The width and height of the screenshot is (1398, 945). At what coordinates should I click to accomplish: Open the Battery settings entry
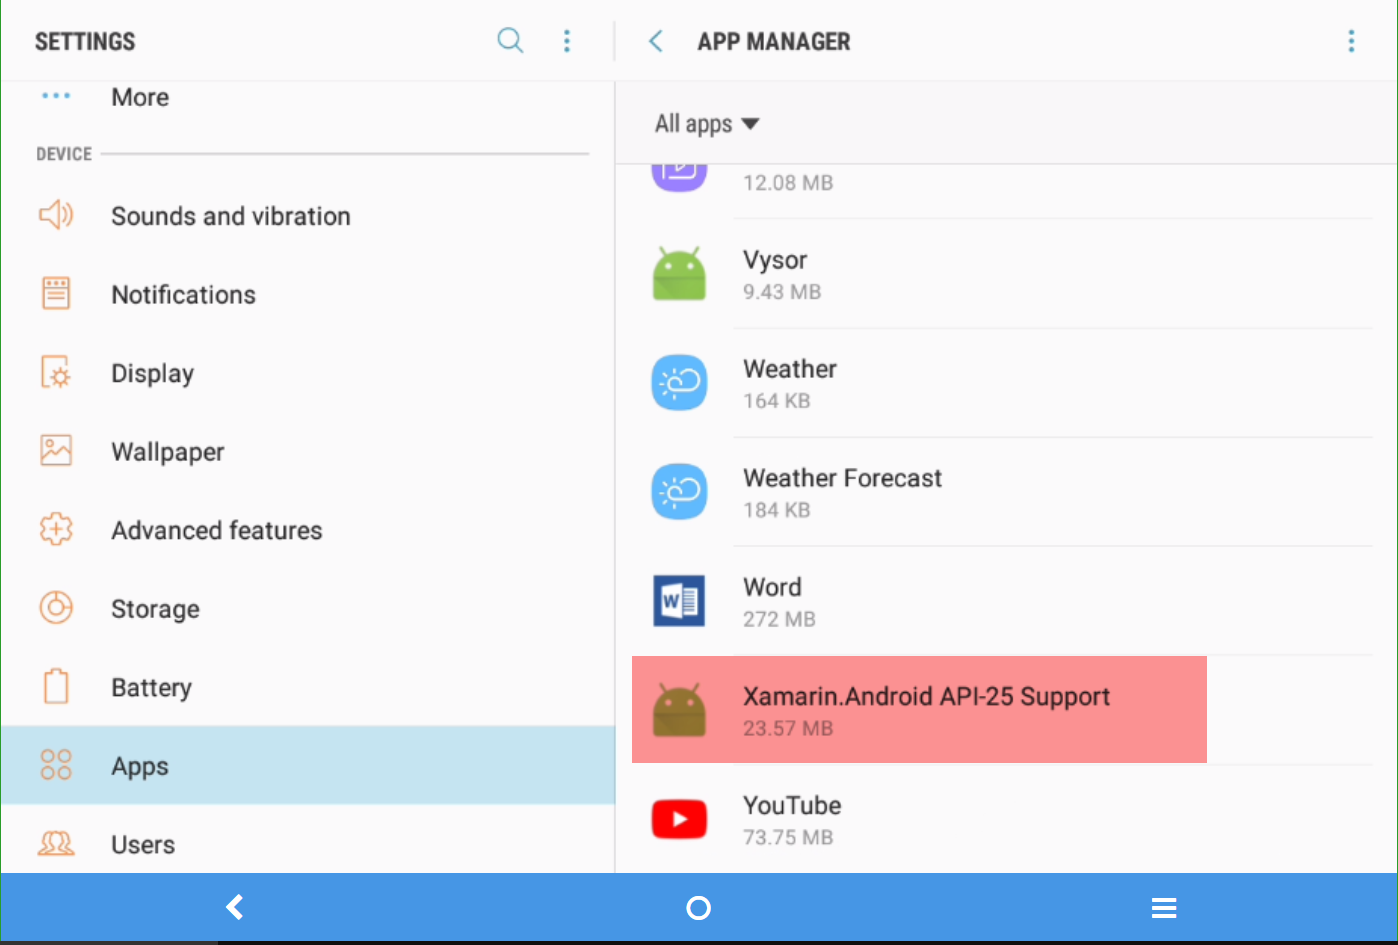pyautogui.click(x=308, y=687)
